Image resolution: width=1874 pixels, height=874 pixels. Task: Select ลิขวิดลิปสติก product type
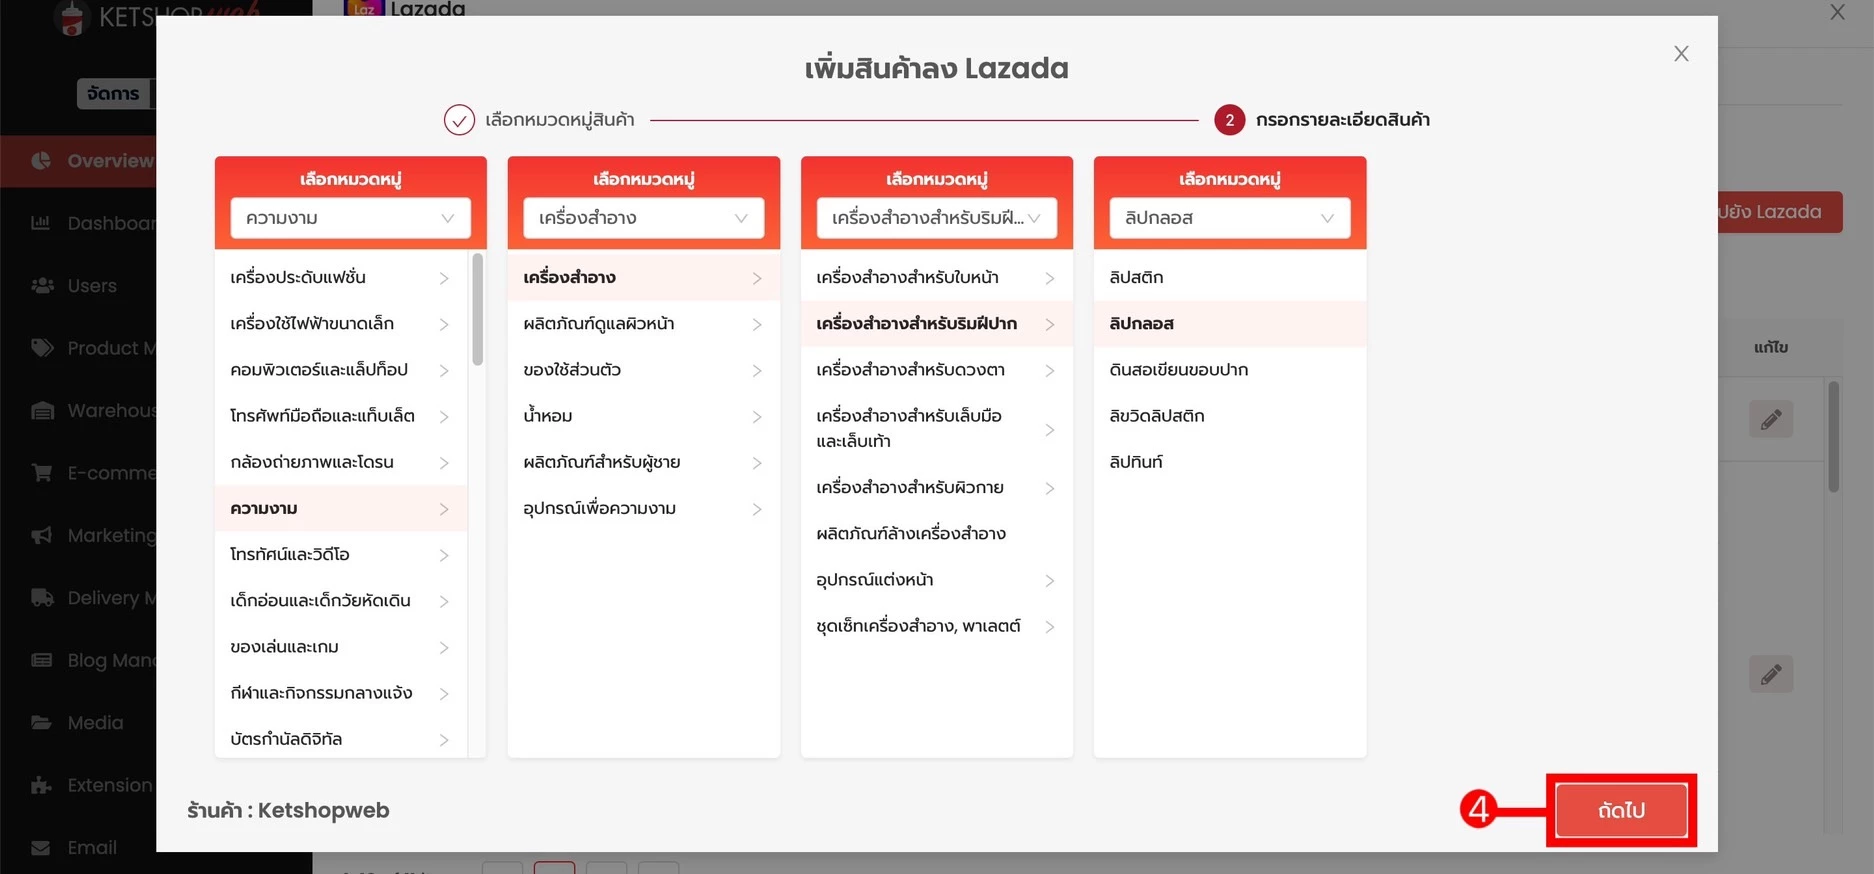click(x=1229, y=415)
